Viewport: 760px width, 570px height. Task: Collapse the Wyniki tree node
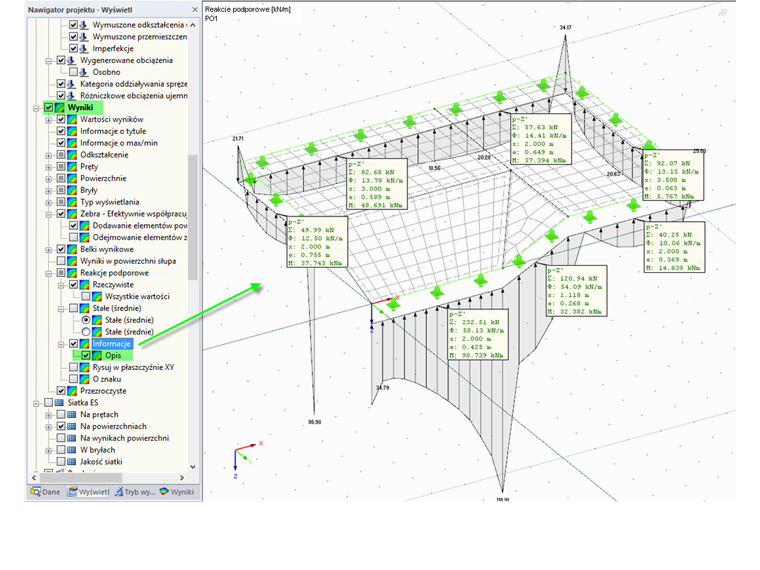click(36, 108)
